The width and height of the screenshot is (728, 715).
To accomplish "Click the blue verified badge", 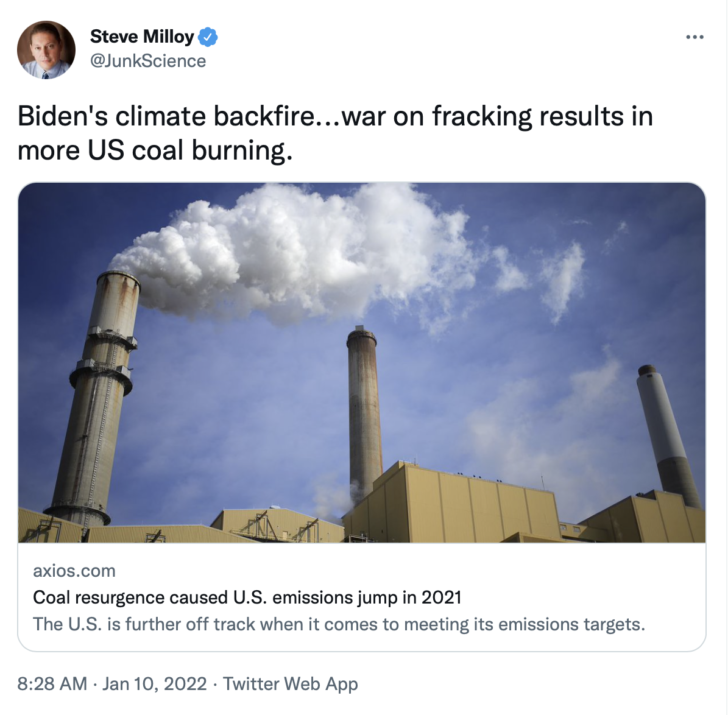I will point(208,37).
